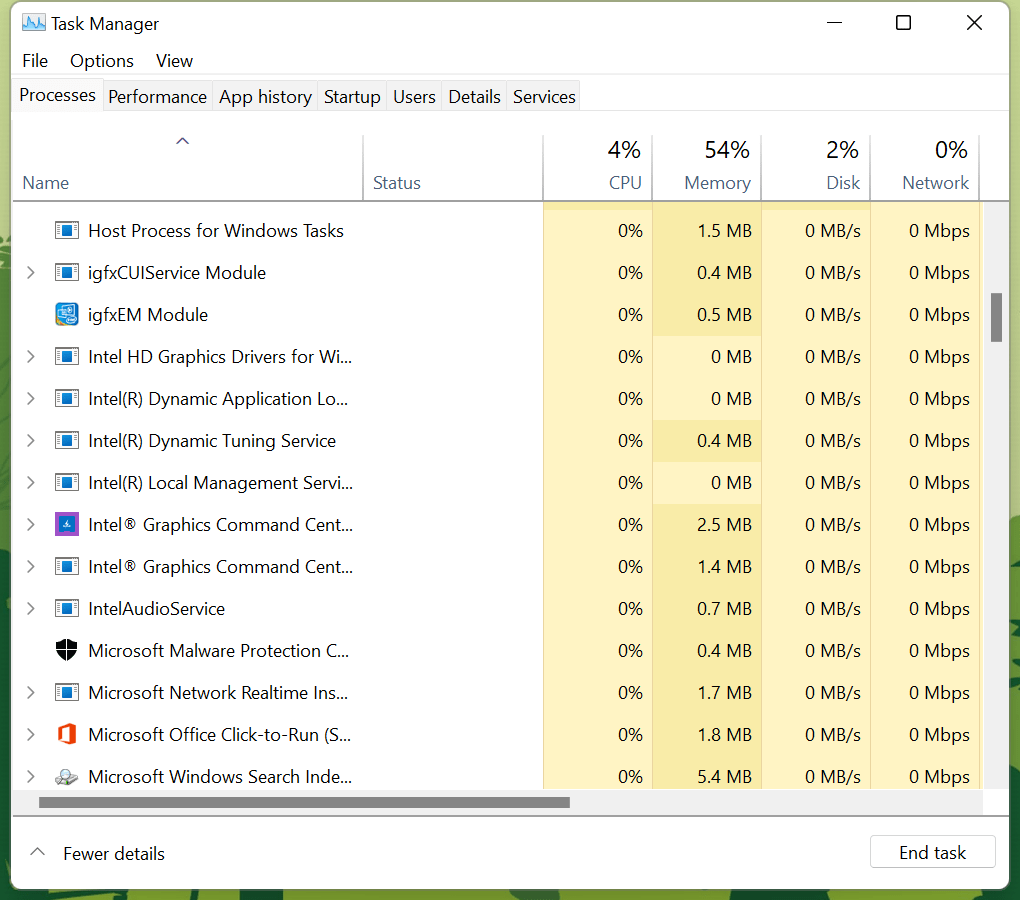The image size is (1020, 900).
Task: Click the IntelAudioService process icon
Action: [x=66, y=609]
